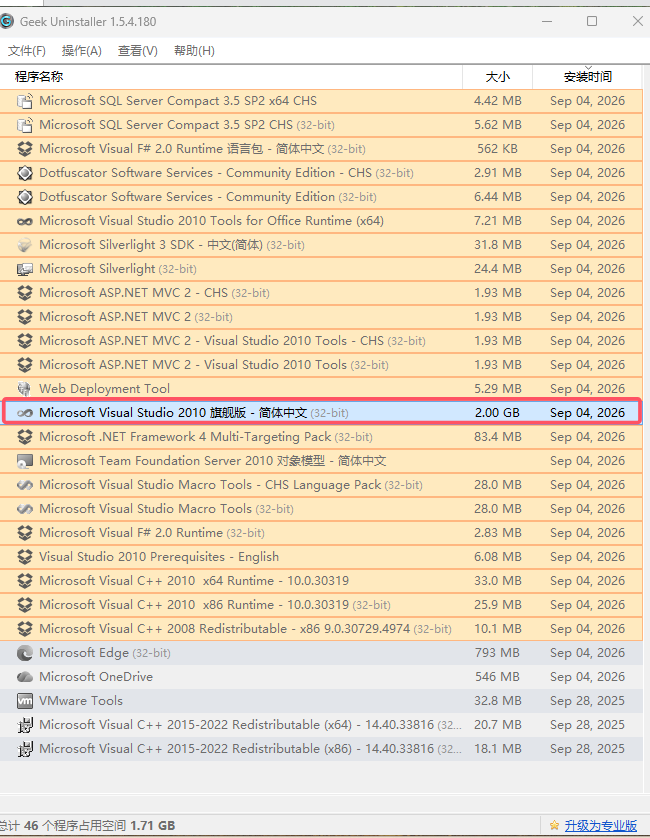650x838 pixels.
Task: Click Team Foundation Server 2010 对象模型 icon
Action: coord(25,461)
